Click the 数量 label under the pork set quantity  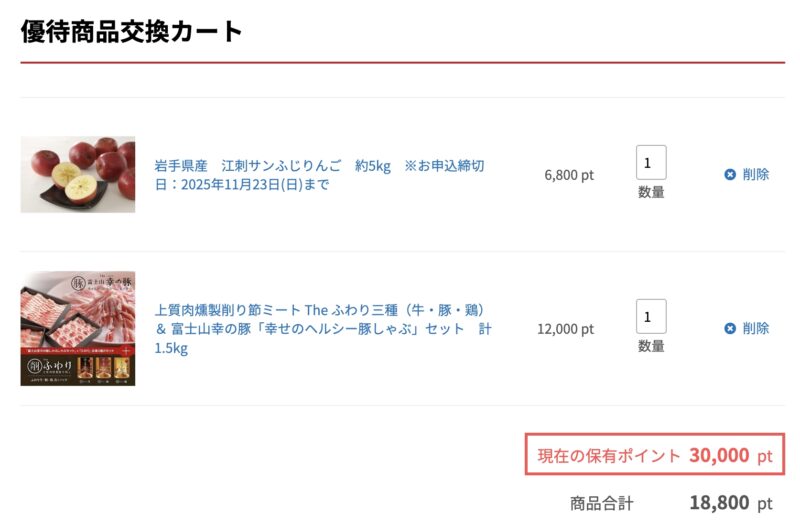point(651,346)
